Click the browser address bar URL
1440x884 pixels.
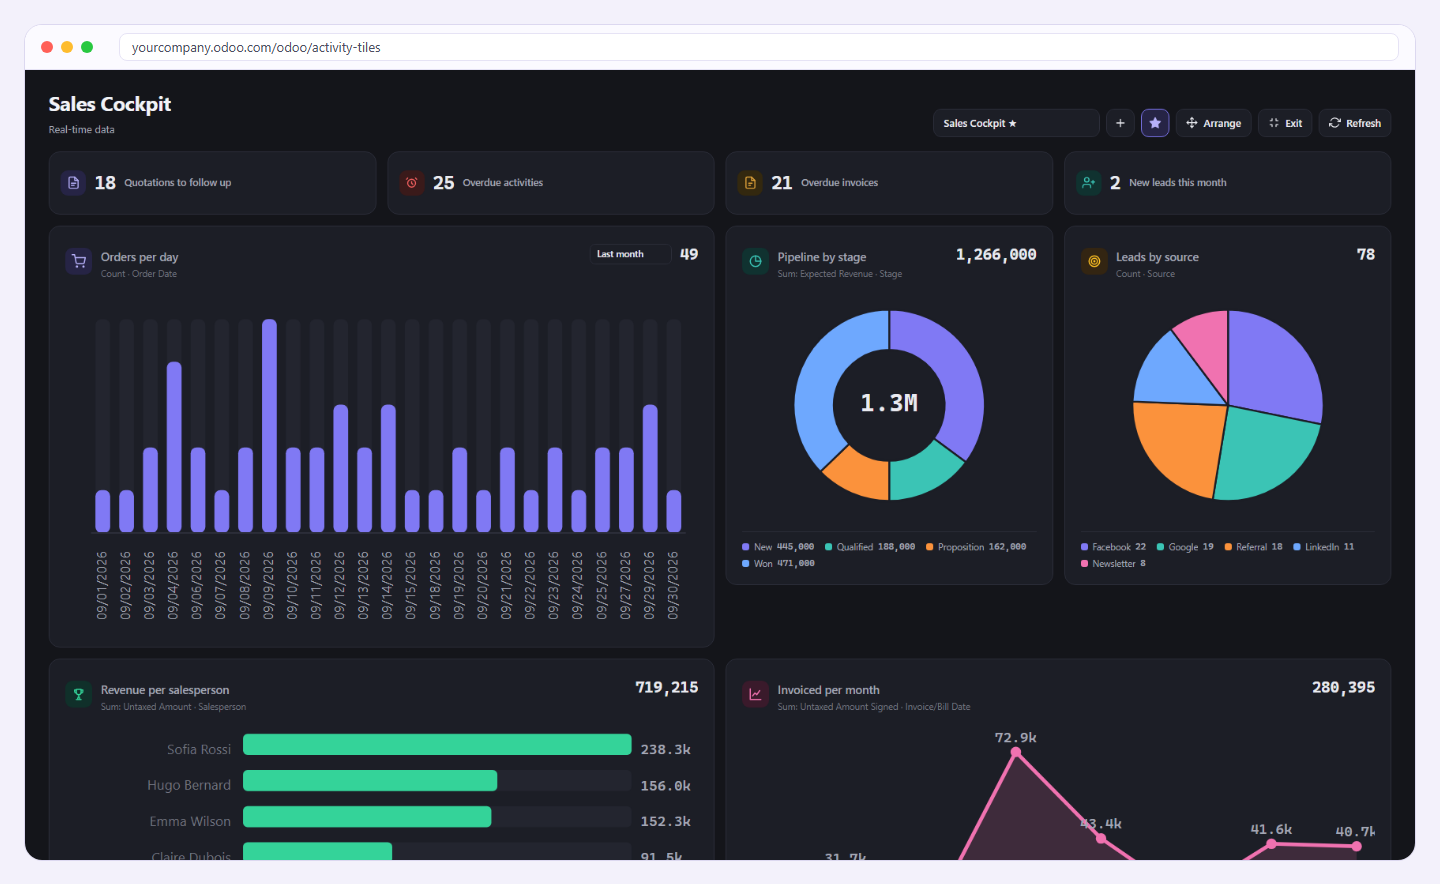[256, 47]
